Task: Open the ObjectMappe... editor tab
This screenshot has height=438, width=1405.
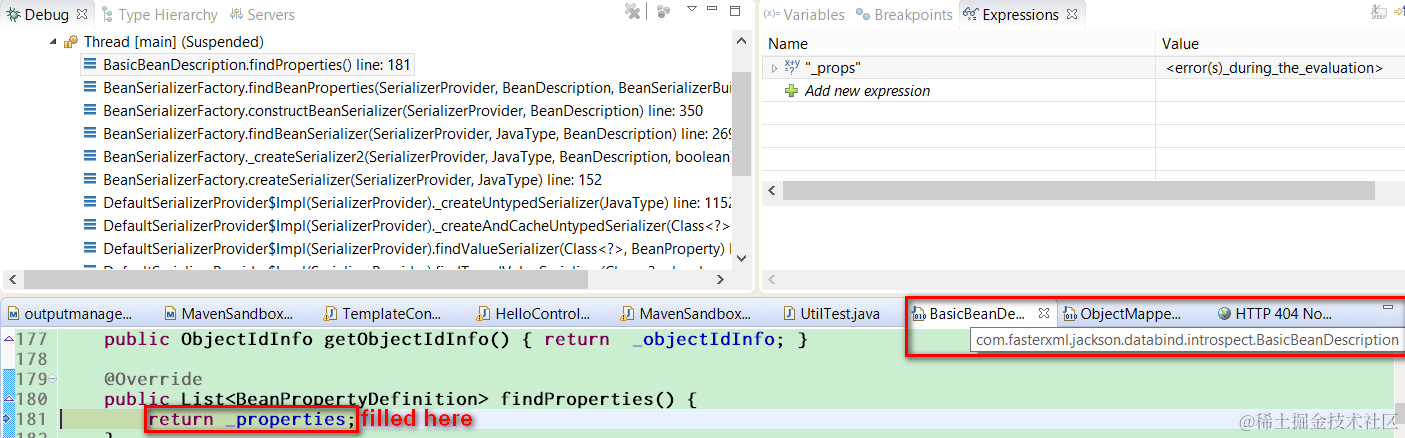Action: pyautogui.click(x=1121, y=314)
